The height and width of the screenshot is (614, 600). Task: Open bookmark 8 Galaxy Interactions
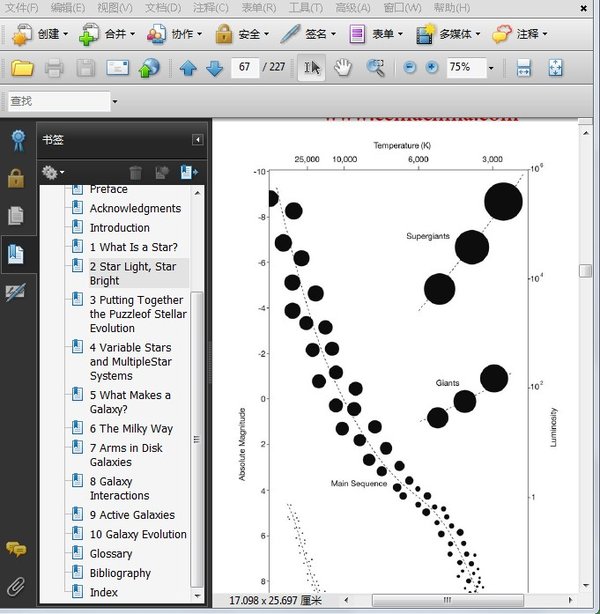[119, 488]
